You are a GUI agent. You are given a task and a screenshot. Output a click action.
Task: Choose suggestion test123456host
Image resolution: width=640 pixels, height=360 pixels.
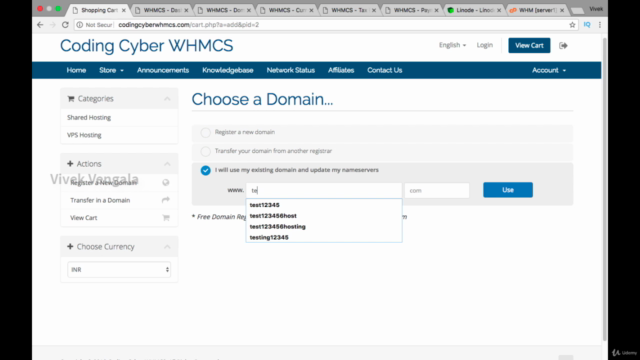pyautogui.click(x=273, y=216)
